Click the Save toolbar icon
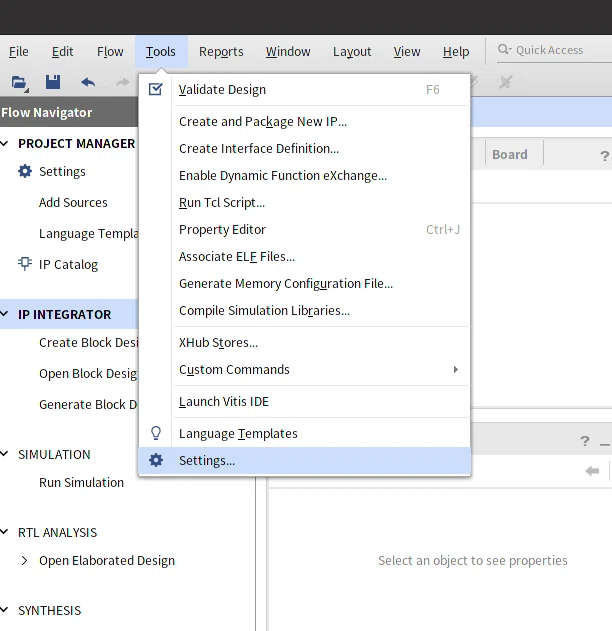 point(53,82)
